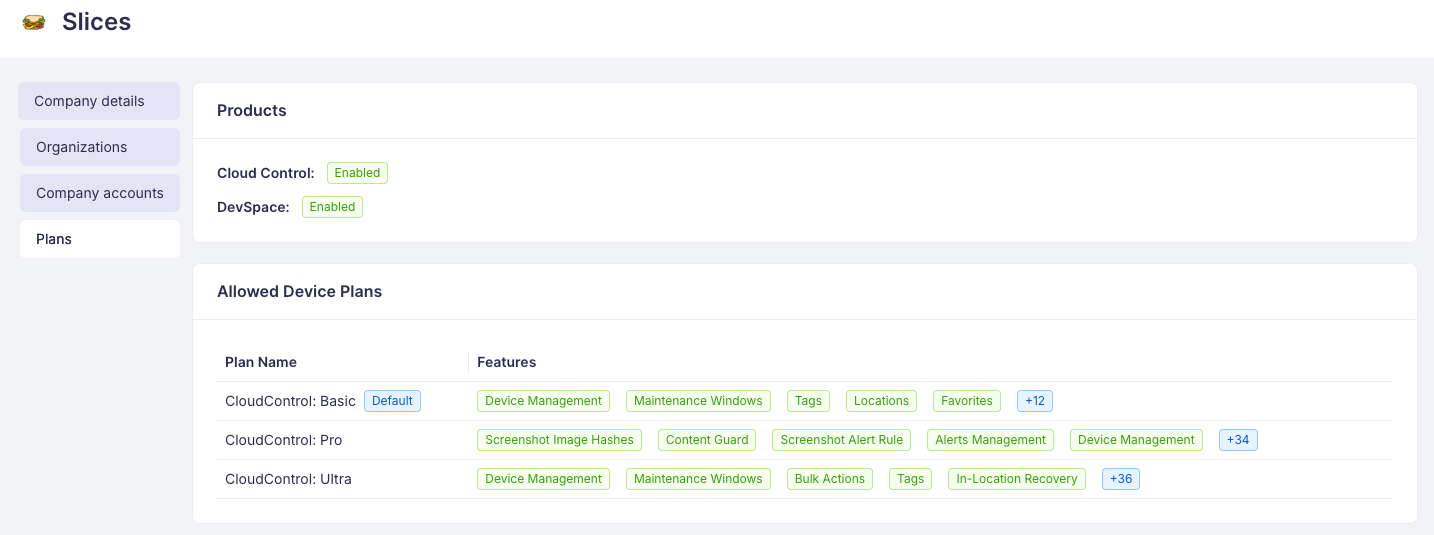Image resolution: width=1434 pixels, height=535 pixels.
Task: Select the CloudControl: Ultra plan name
Action: pyautogui.click(x=288, y=479)
